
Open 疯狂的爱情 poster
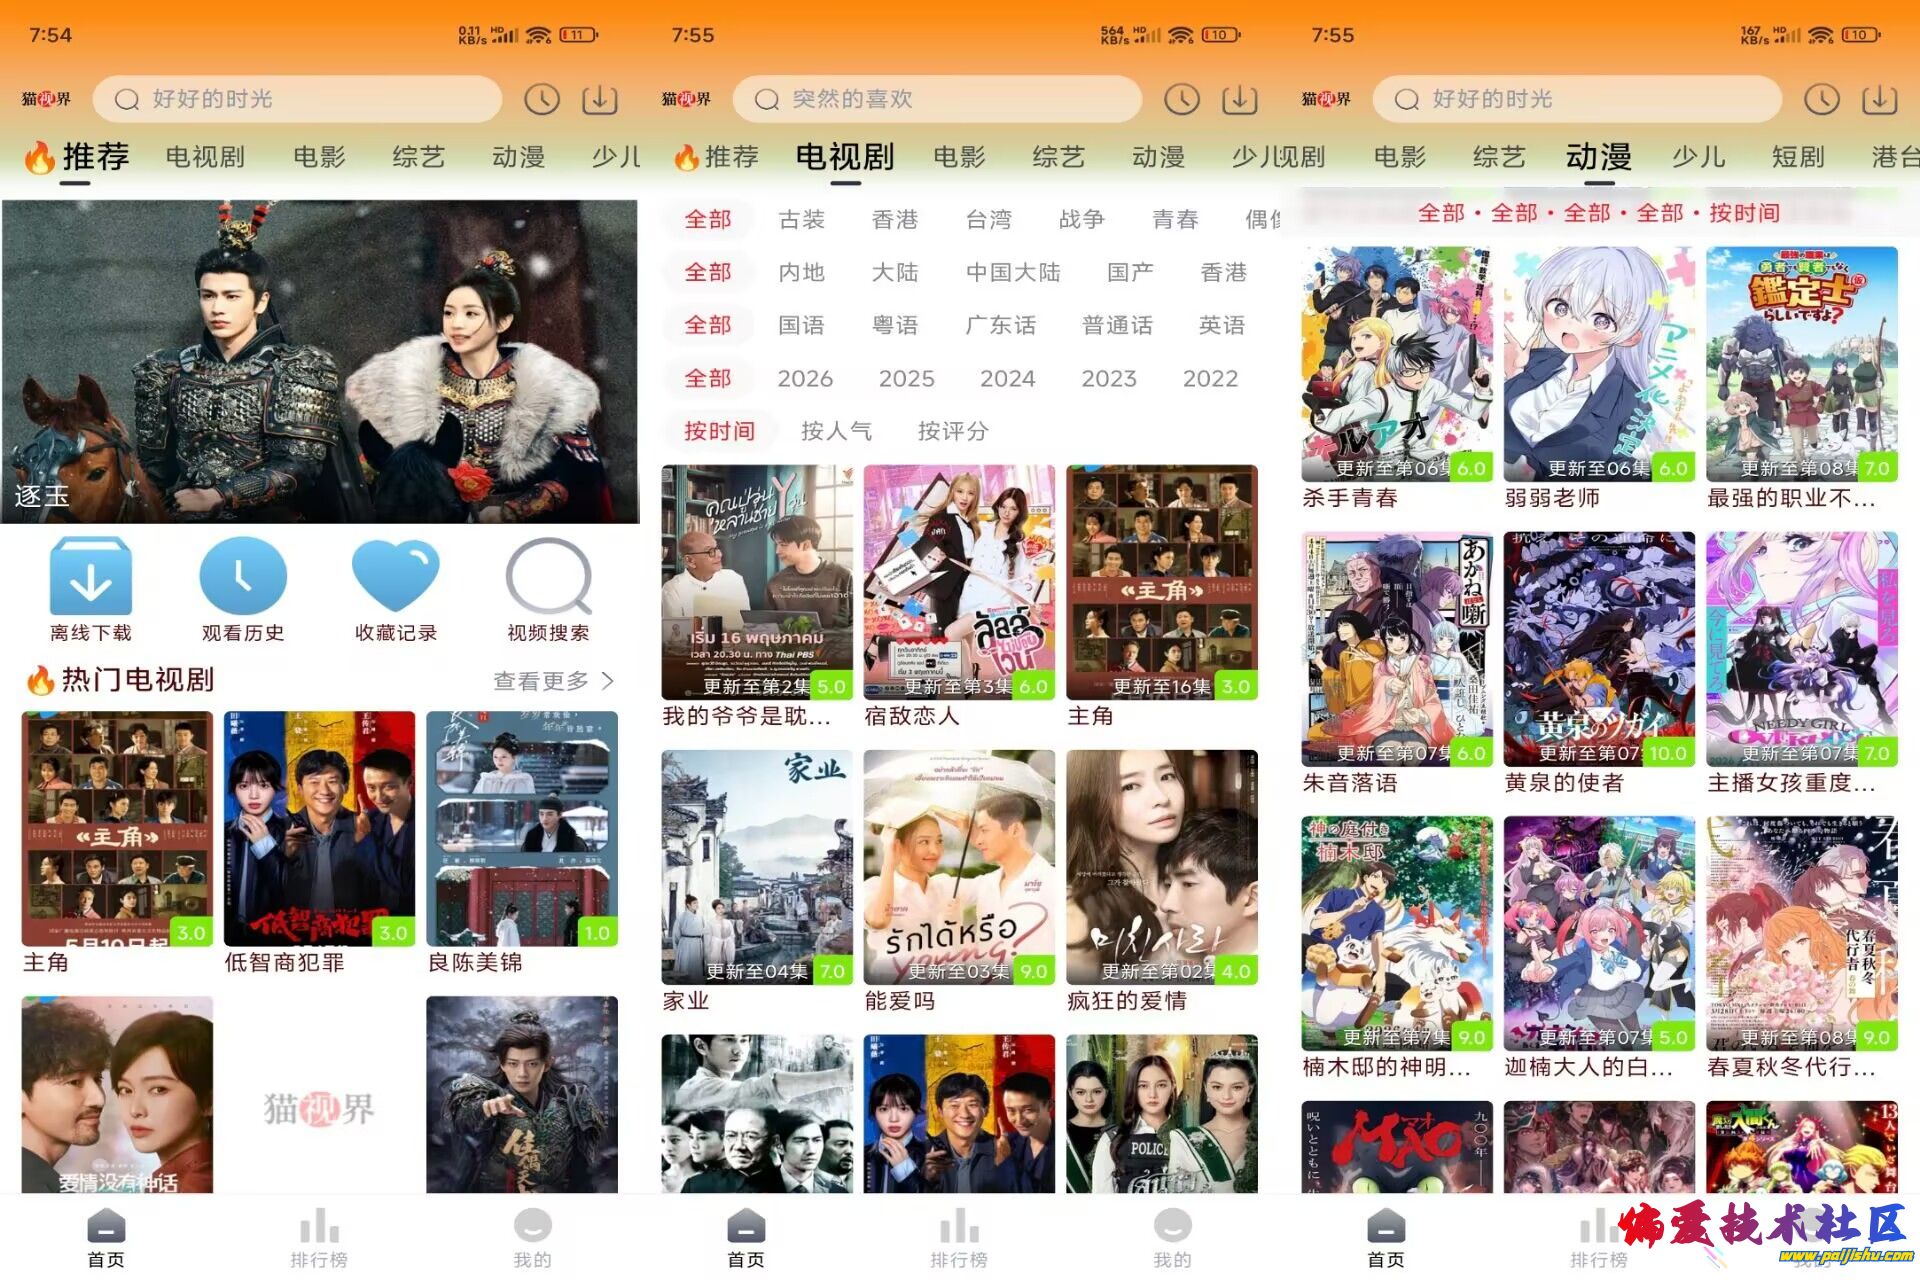1162,867
